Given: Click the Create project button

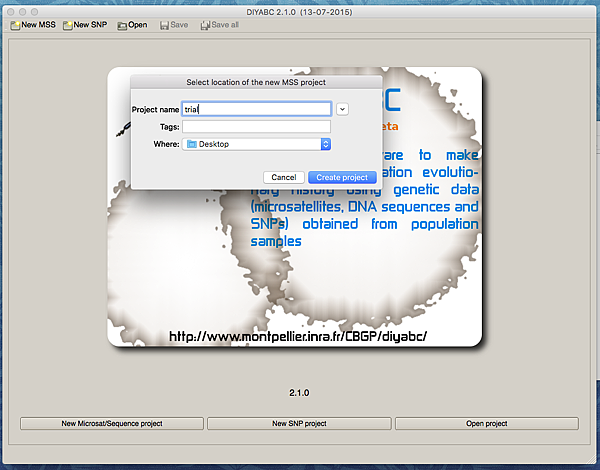Looking at the screenshot, I should tap(342, 178).
